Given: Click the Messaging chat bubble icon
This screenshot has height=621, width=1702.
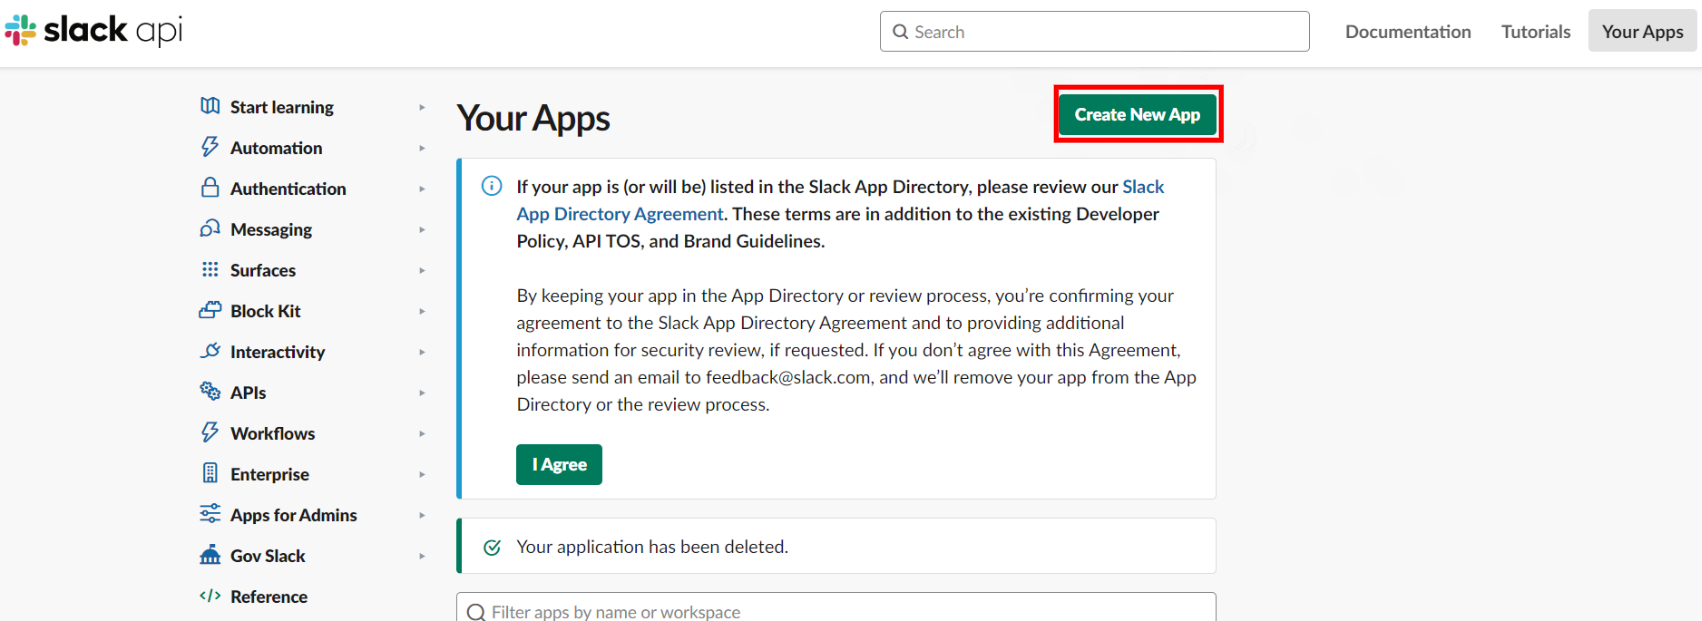Looking at the screenshot, I should [210, 229].
